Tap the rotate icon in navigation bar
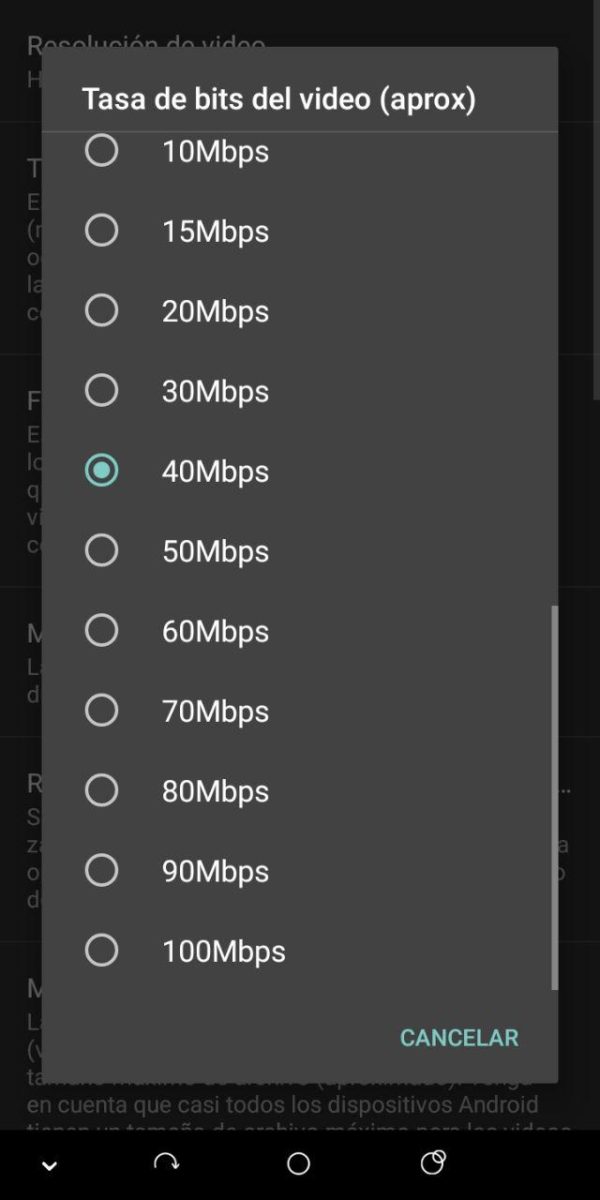 [166, 1163]
